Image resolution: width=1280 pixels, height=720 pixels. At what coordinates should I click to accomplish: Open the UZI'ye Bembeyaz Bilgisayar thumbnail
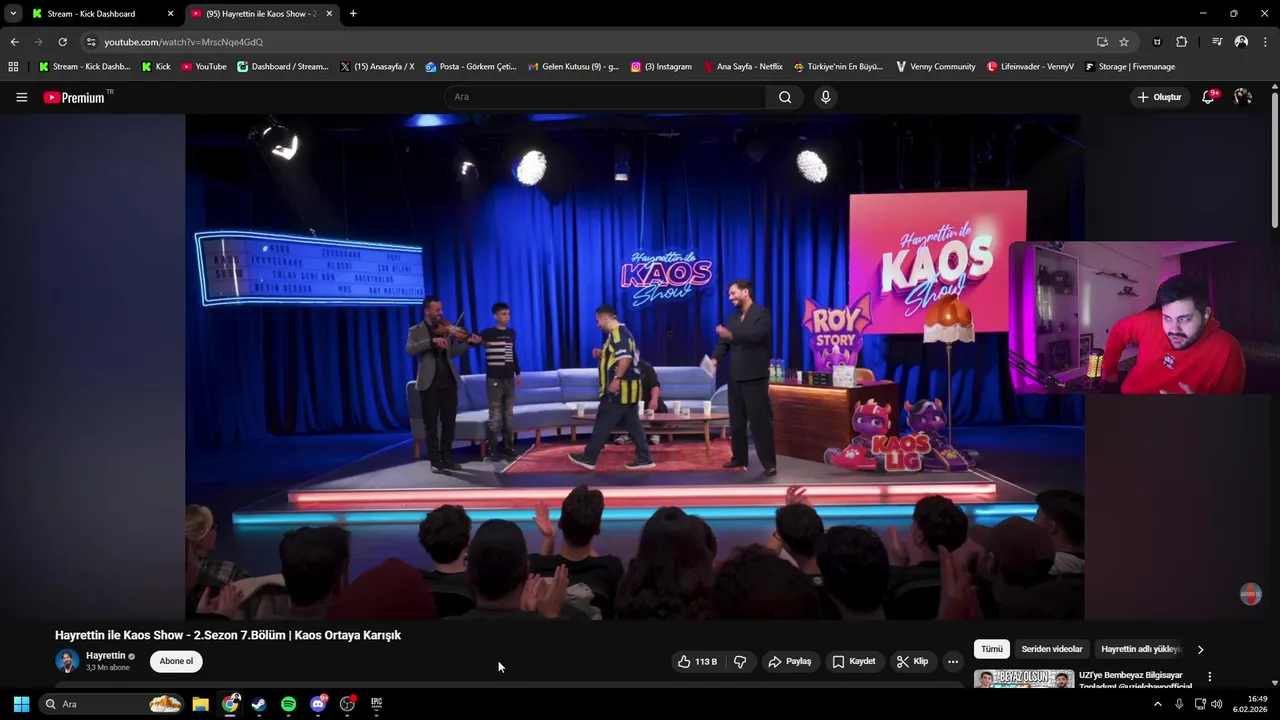coord(1024,679)
